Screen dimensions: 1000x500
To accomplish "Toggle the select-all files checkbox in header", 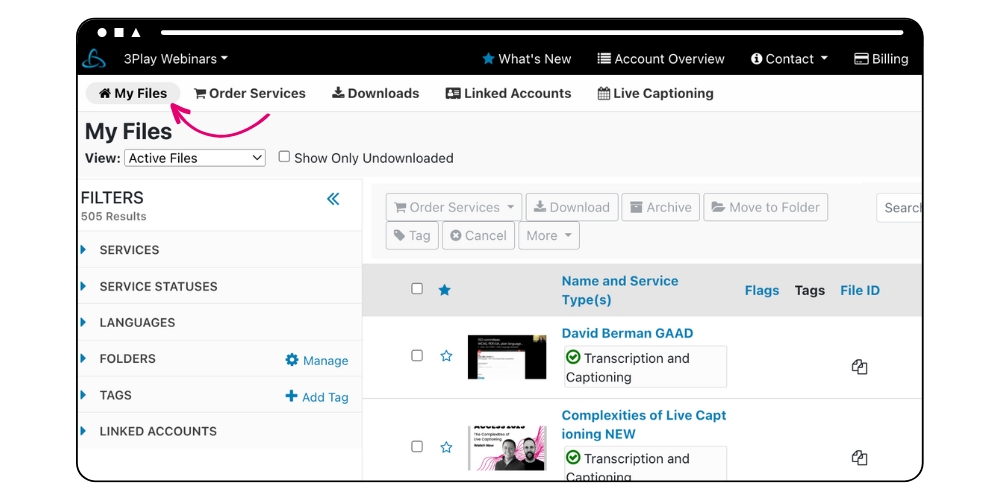I will [x=417, y=288].
